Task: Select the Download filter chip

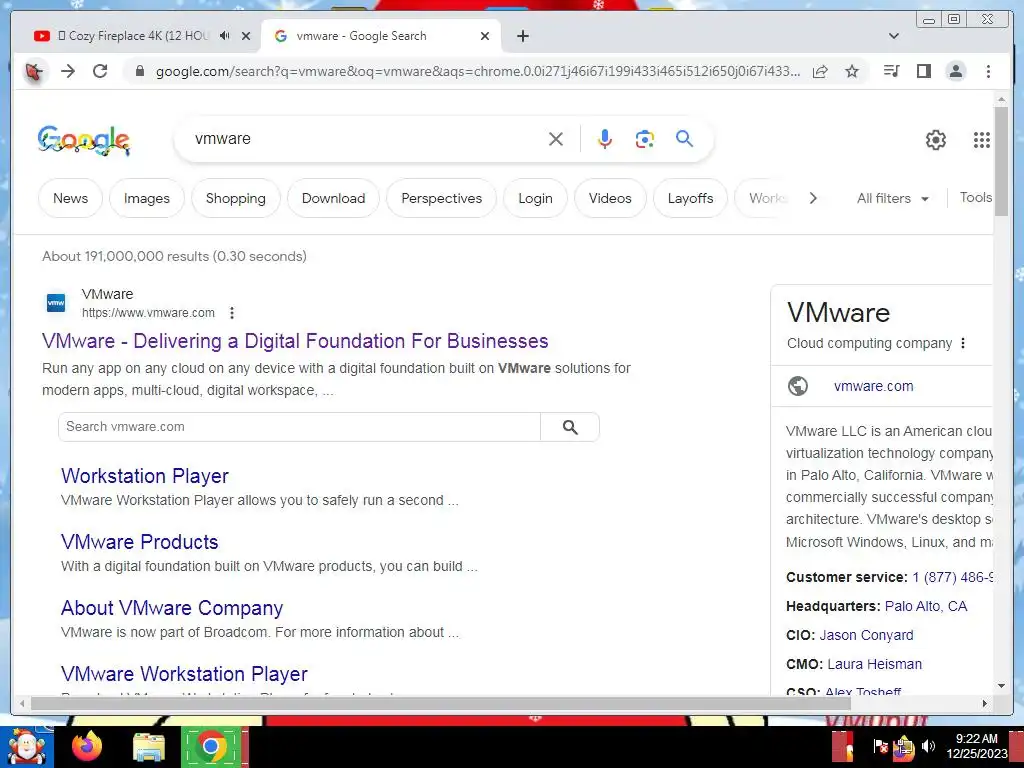Action: coord(333,198)
